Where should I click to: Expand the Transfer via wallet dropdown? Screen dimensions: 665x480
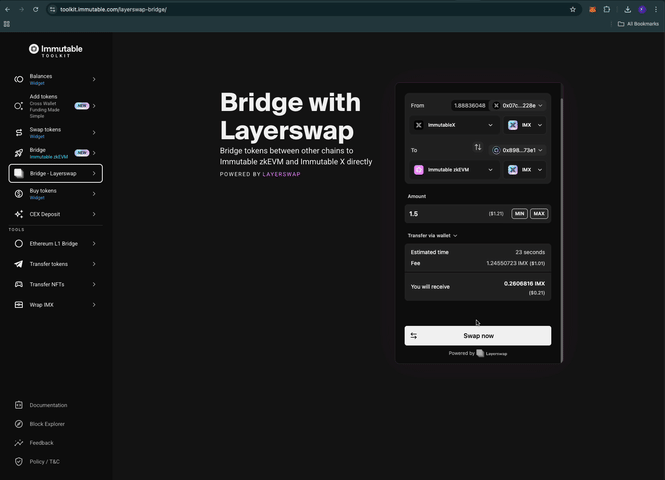[x=433, y=236]
